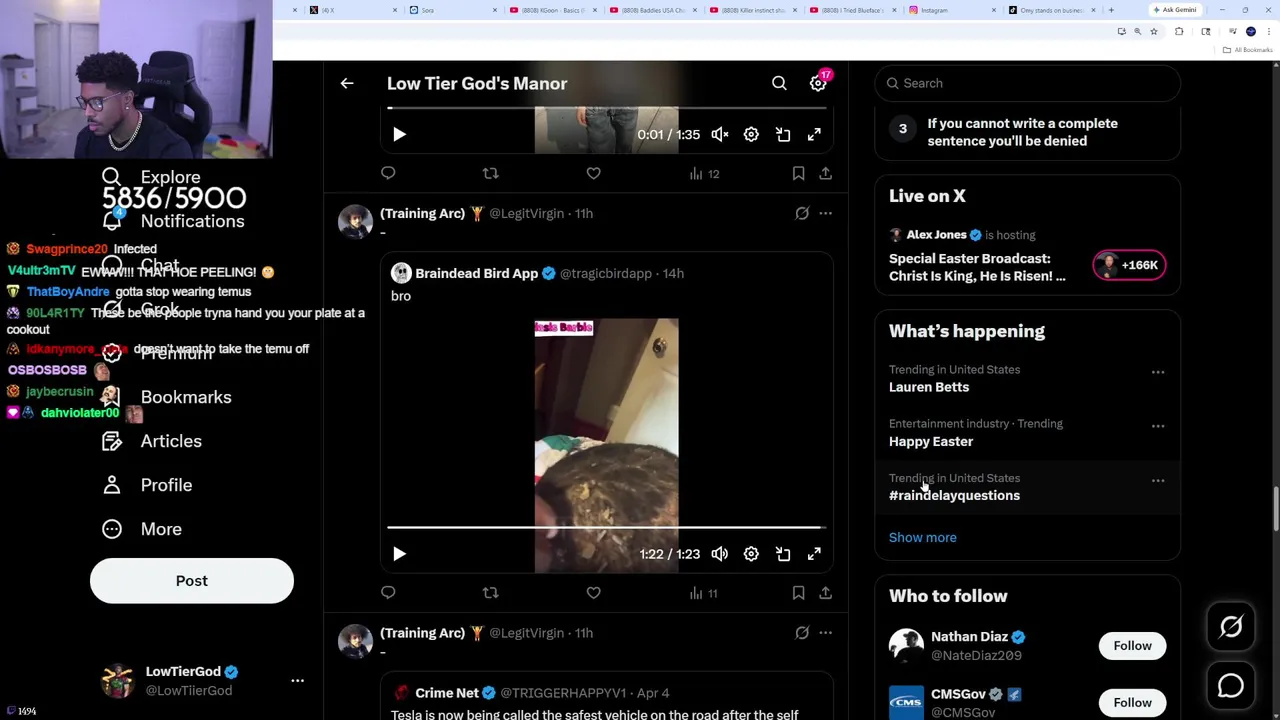This screenshot has width=1280, height=720.
Task: Share the post with 11 views
Action: pos(825,593)
